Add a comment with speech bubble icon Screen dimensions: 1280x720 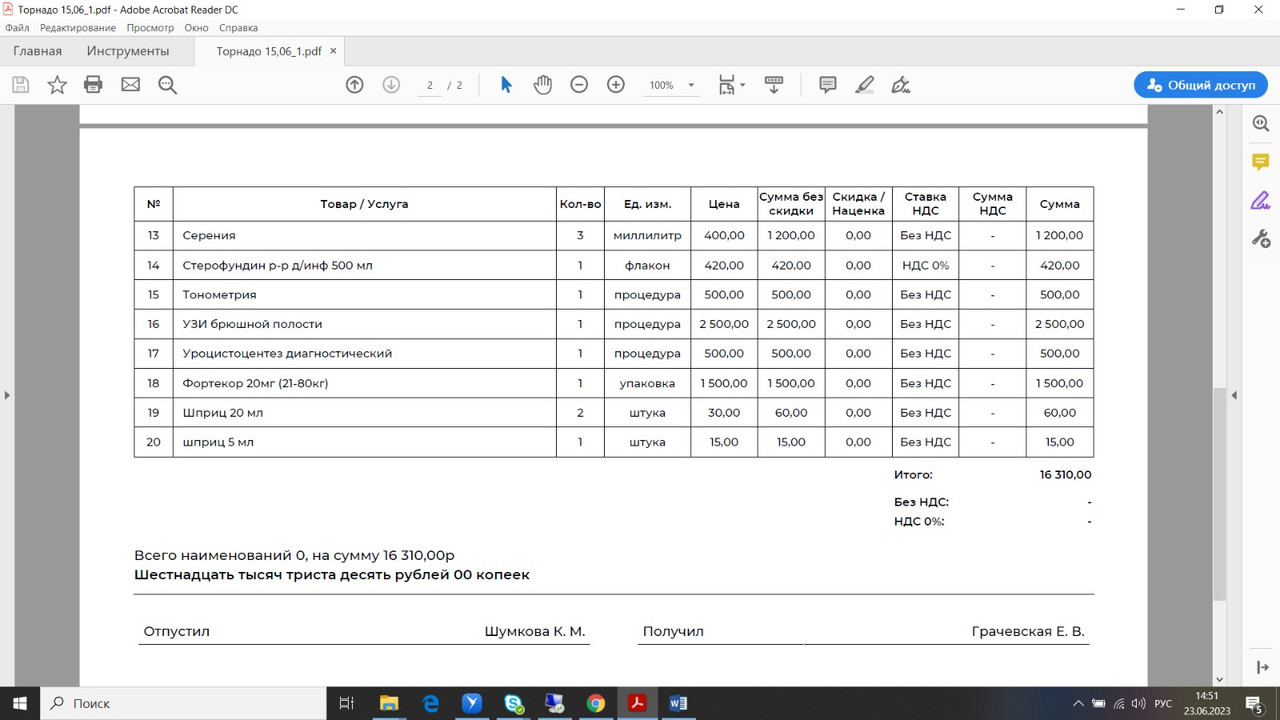828,85
